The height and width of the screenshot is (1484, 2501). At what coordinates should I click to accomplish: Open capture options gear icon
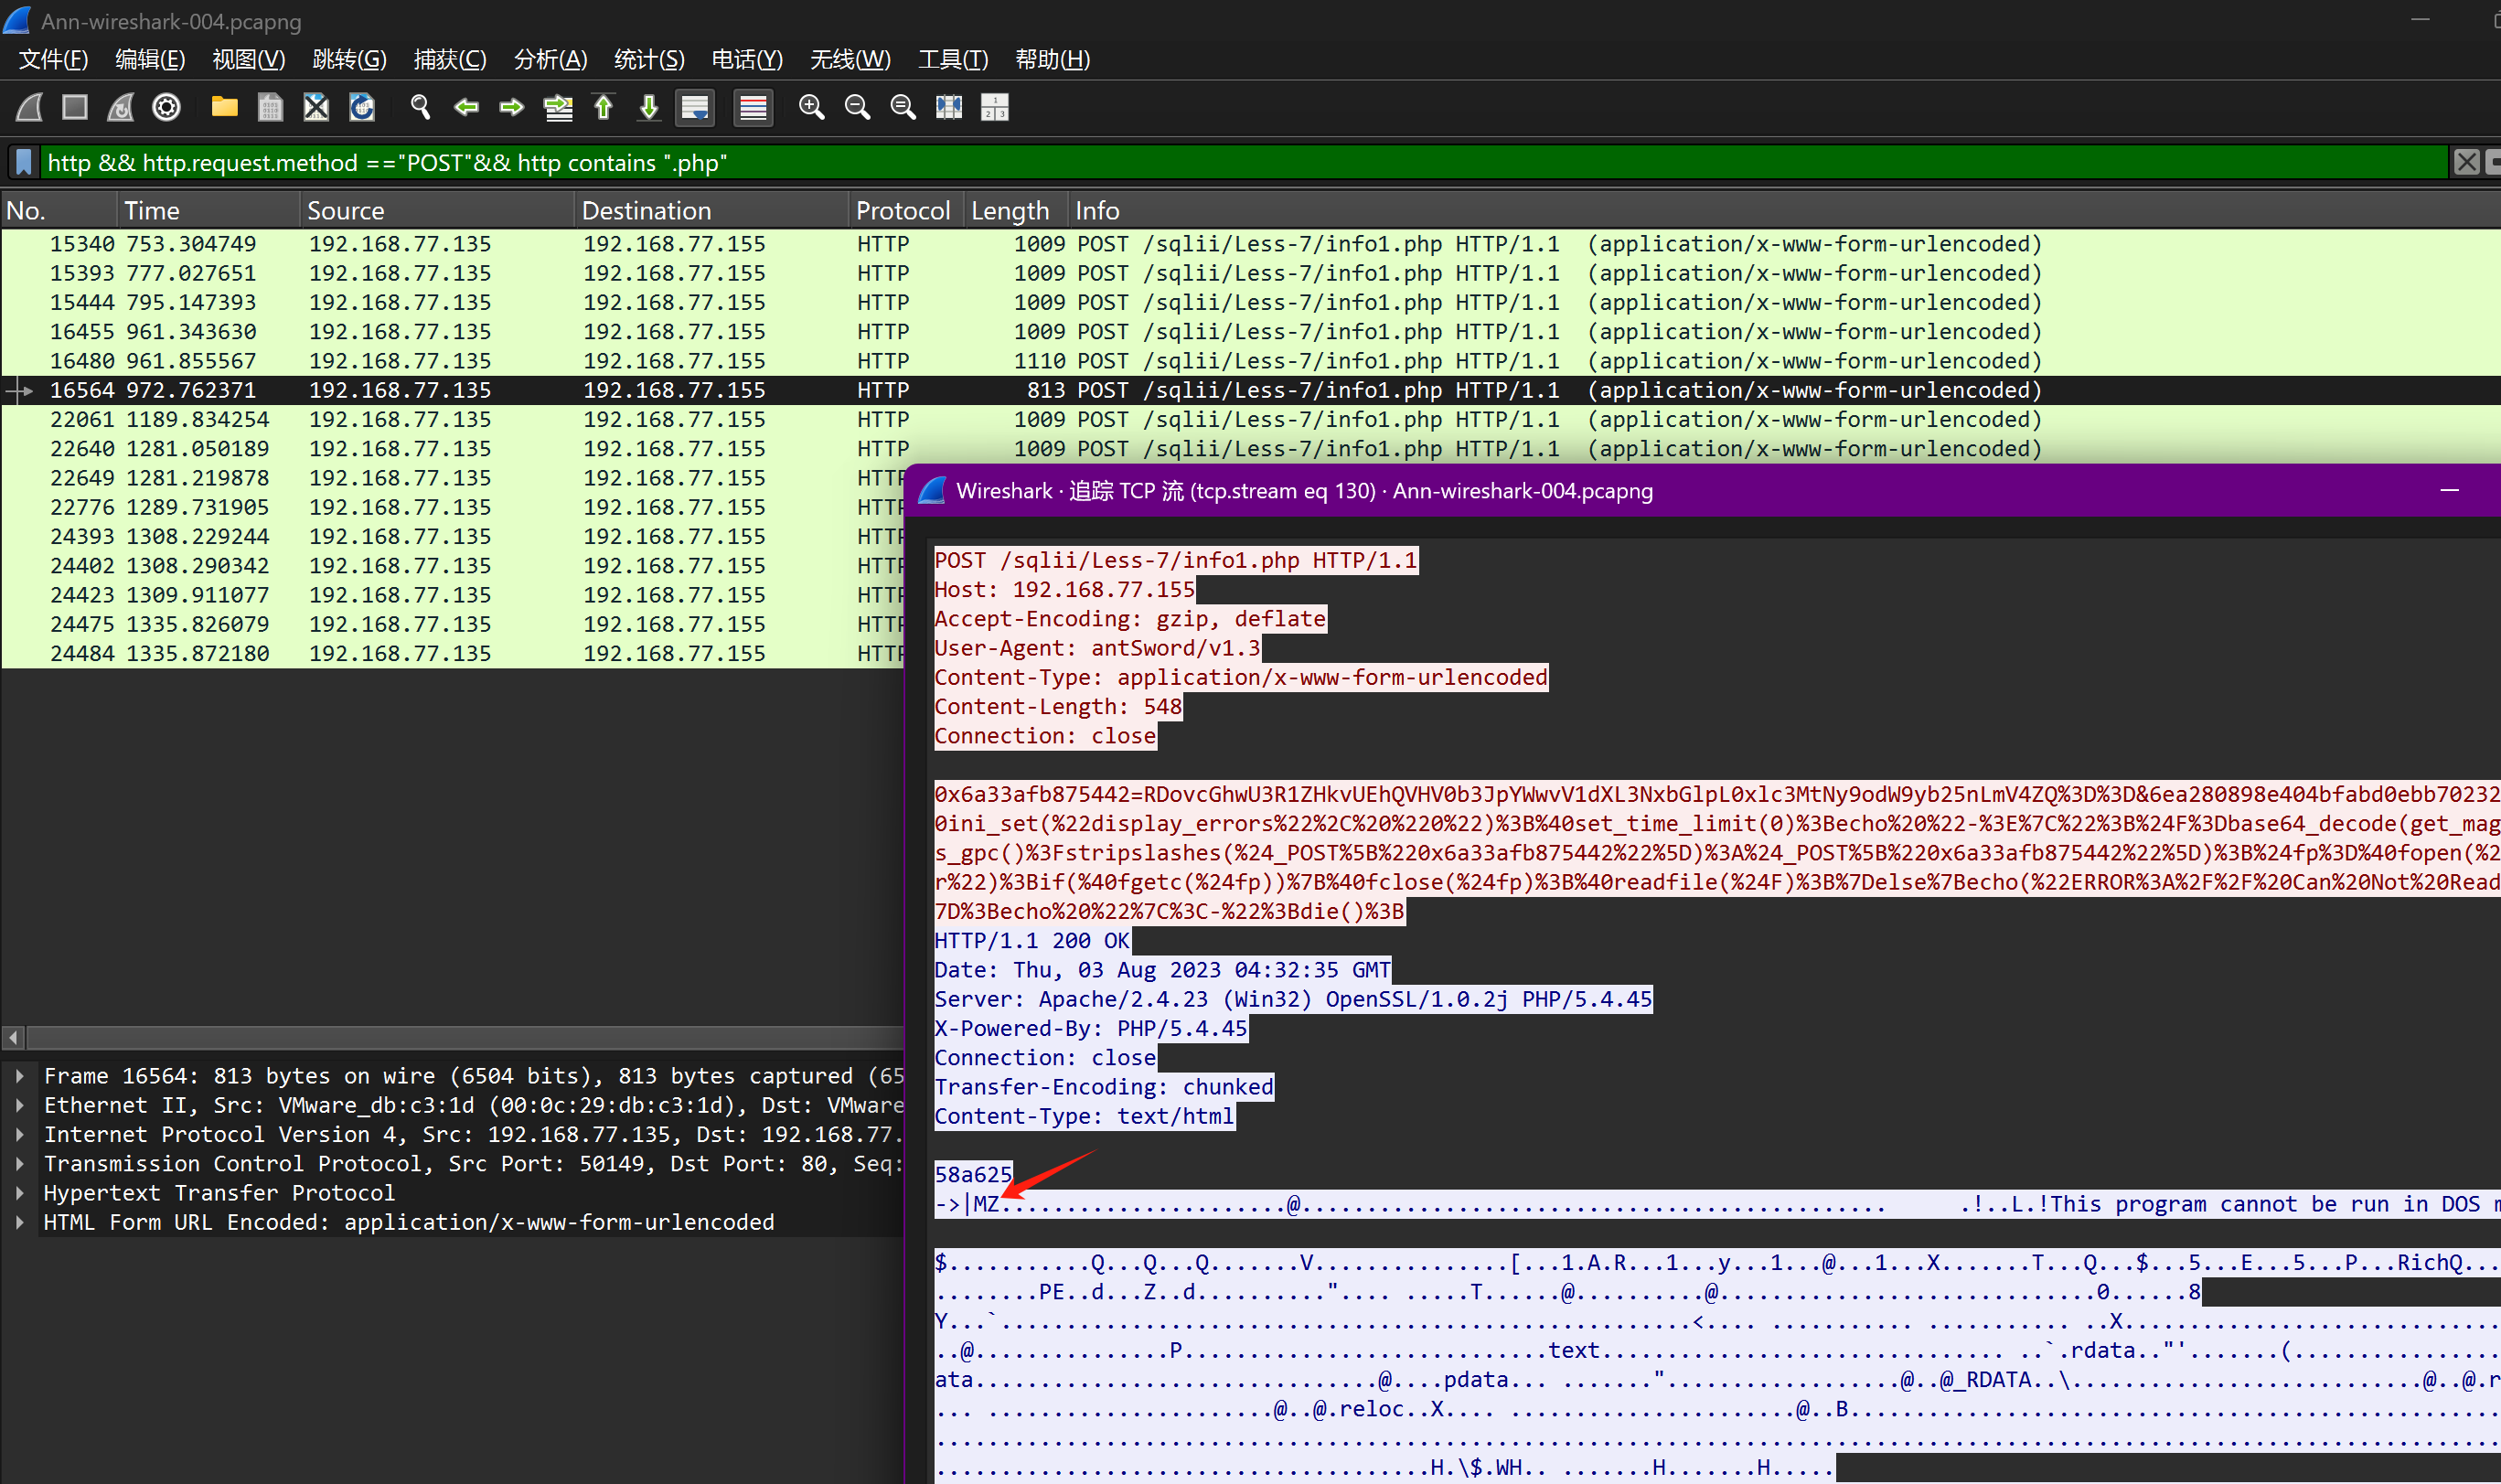(x=167, y=107)
